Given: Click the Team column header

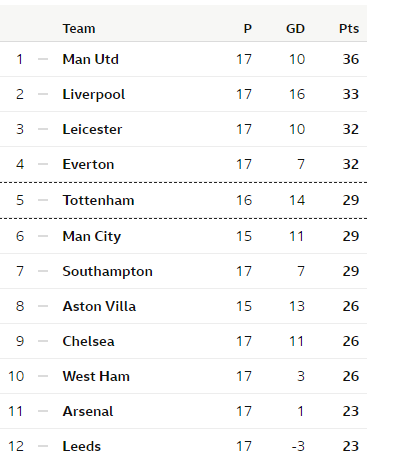Looking at the screenshot, I should point(79,29).
